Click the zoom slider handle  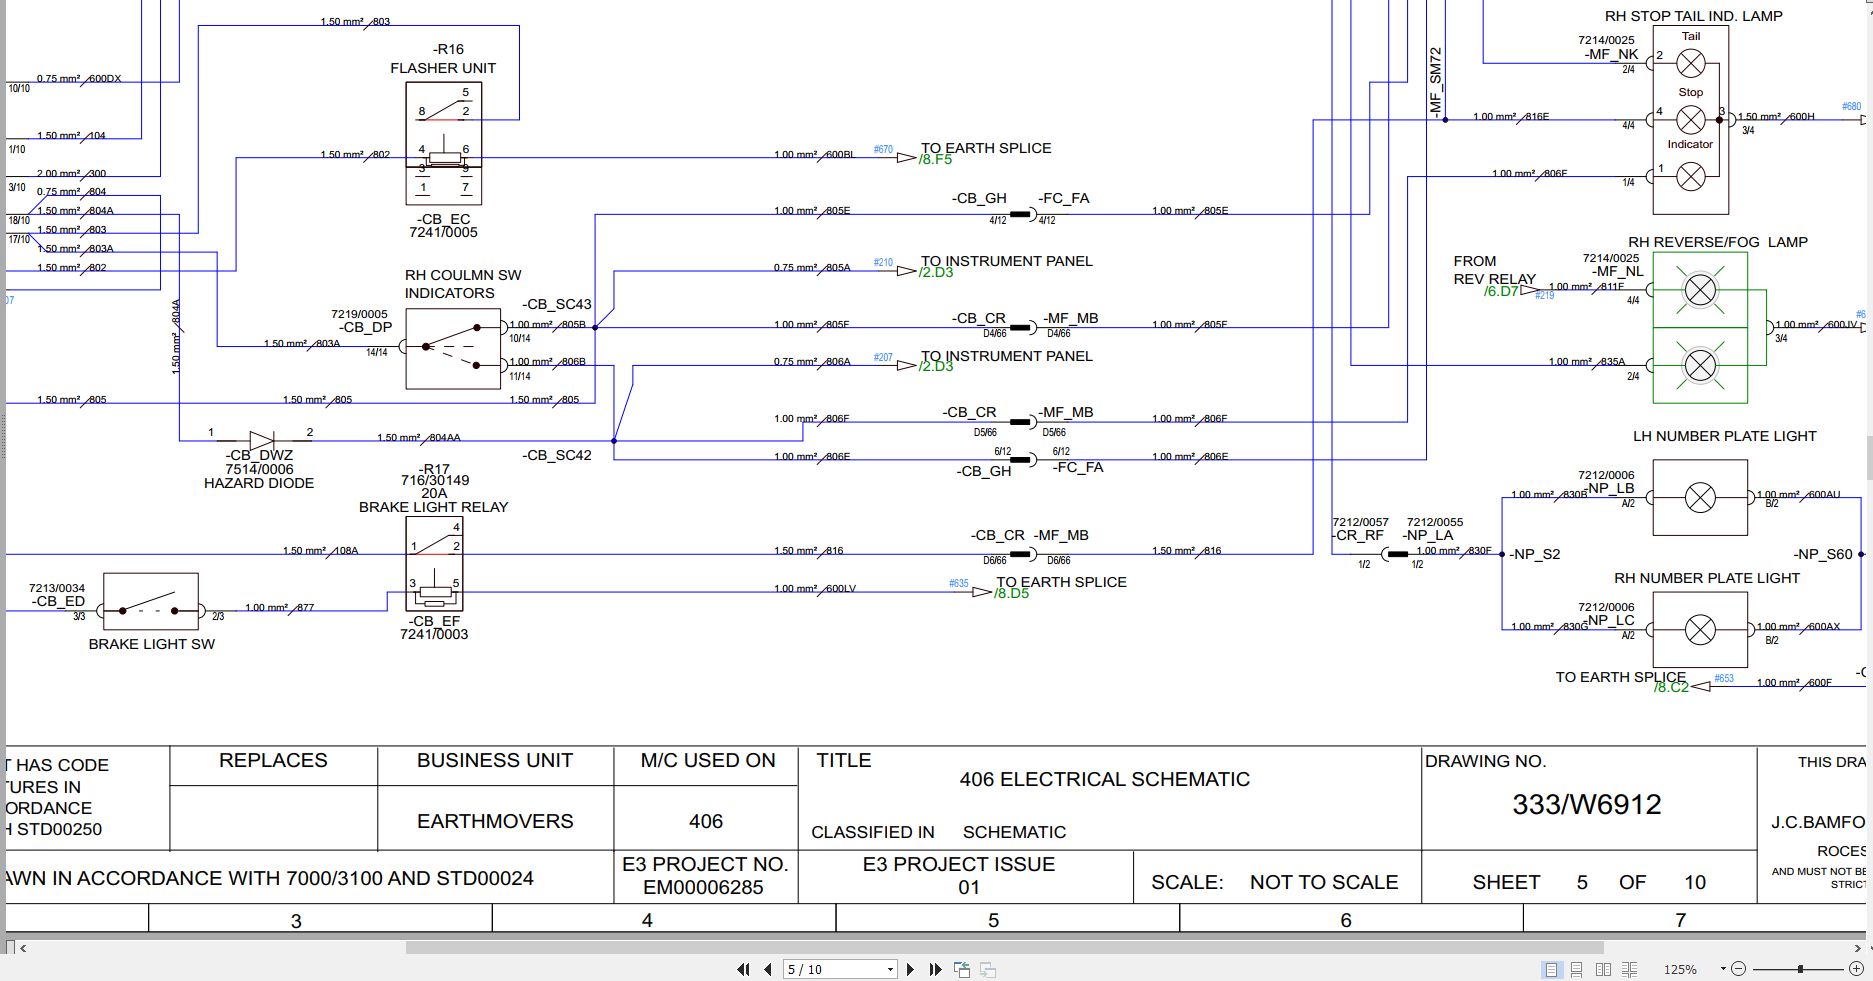(1800, 969)
